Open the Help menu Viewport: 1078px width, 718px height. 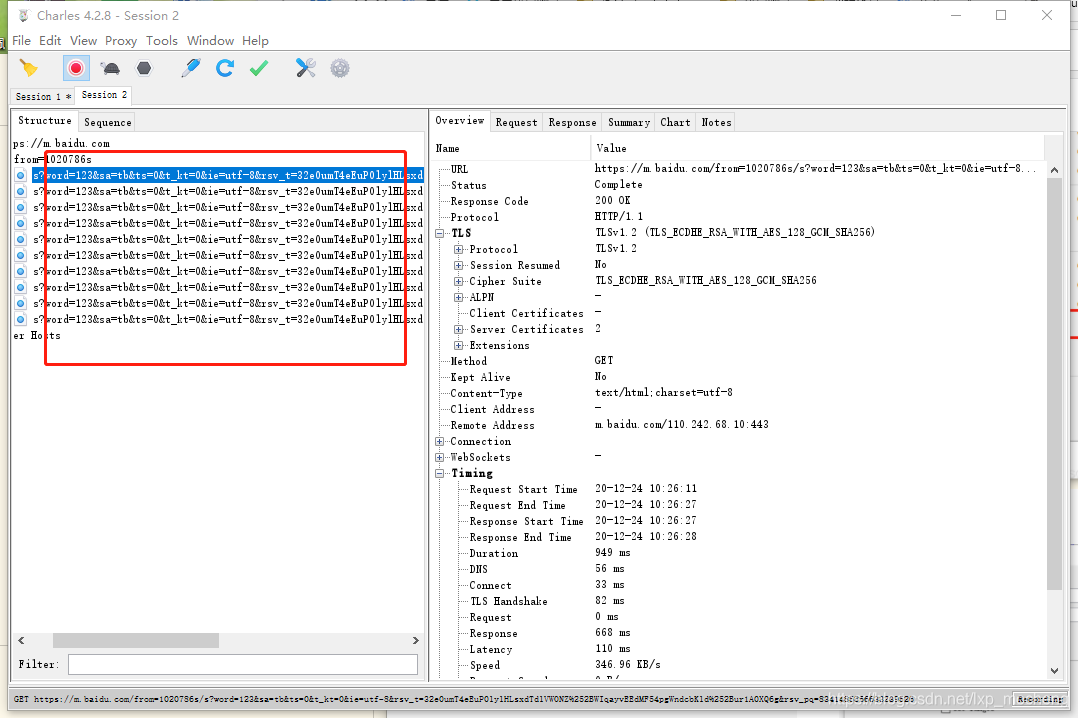tap(255, 41)
